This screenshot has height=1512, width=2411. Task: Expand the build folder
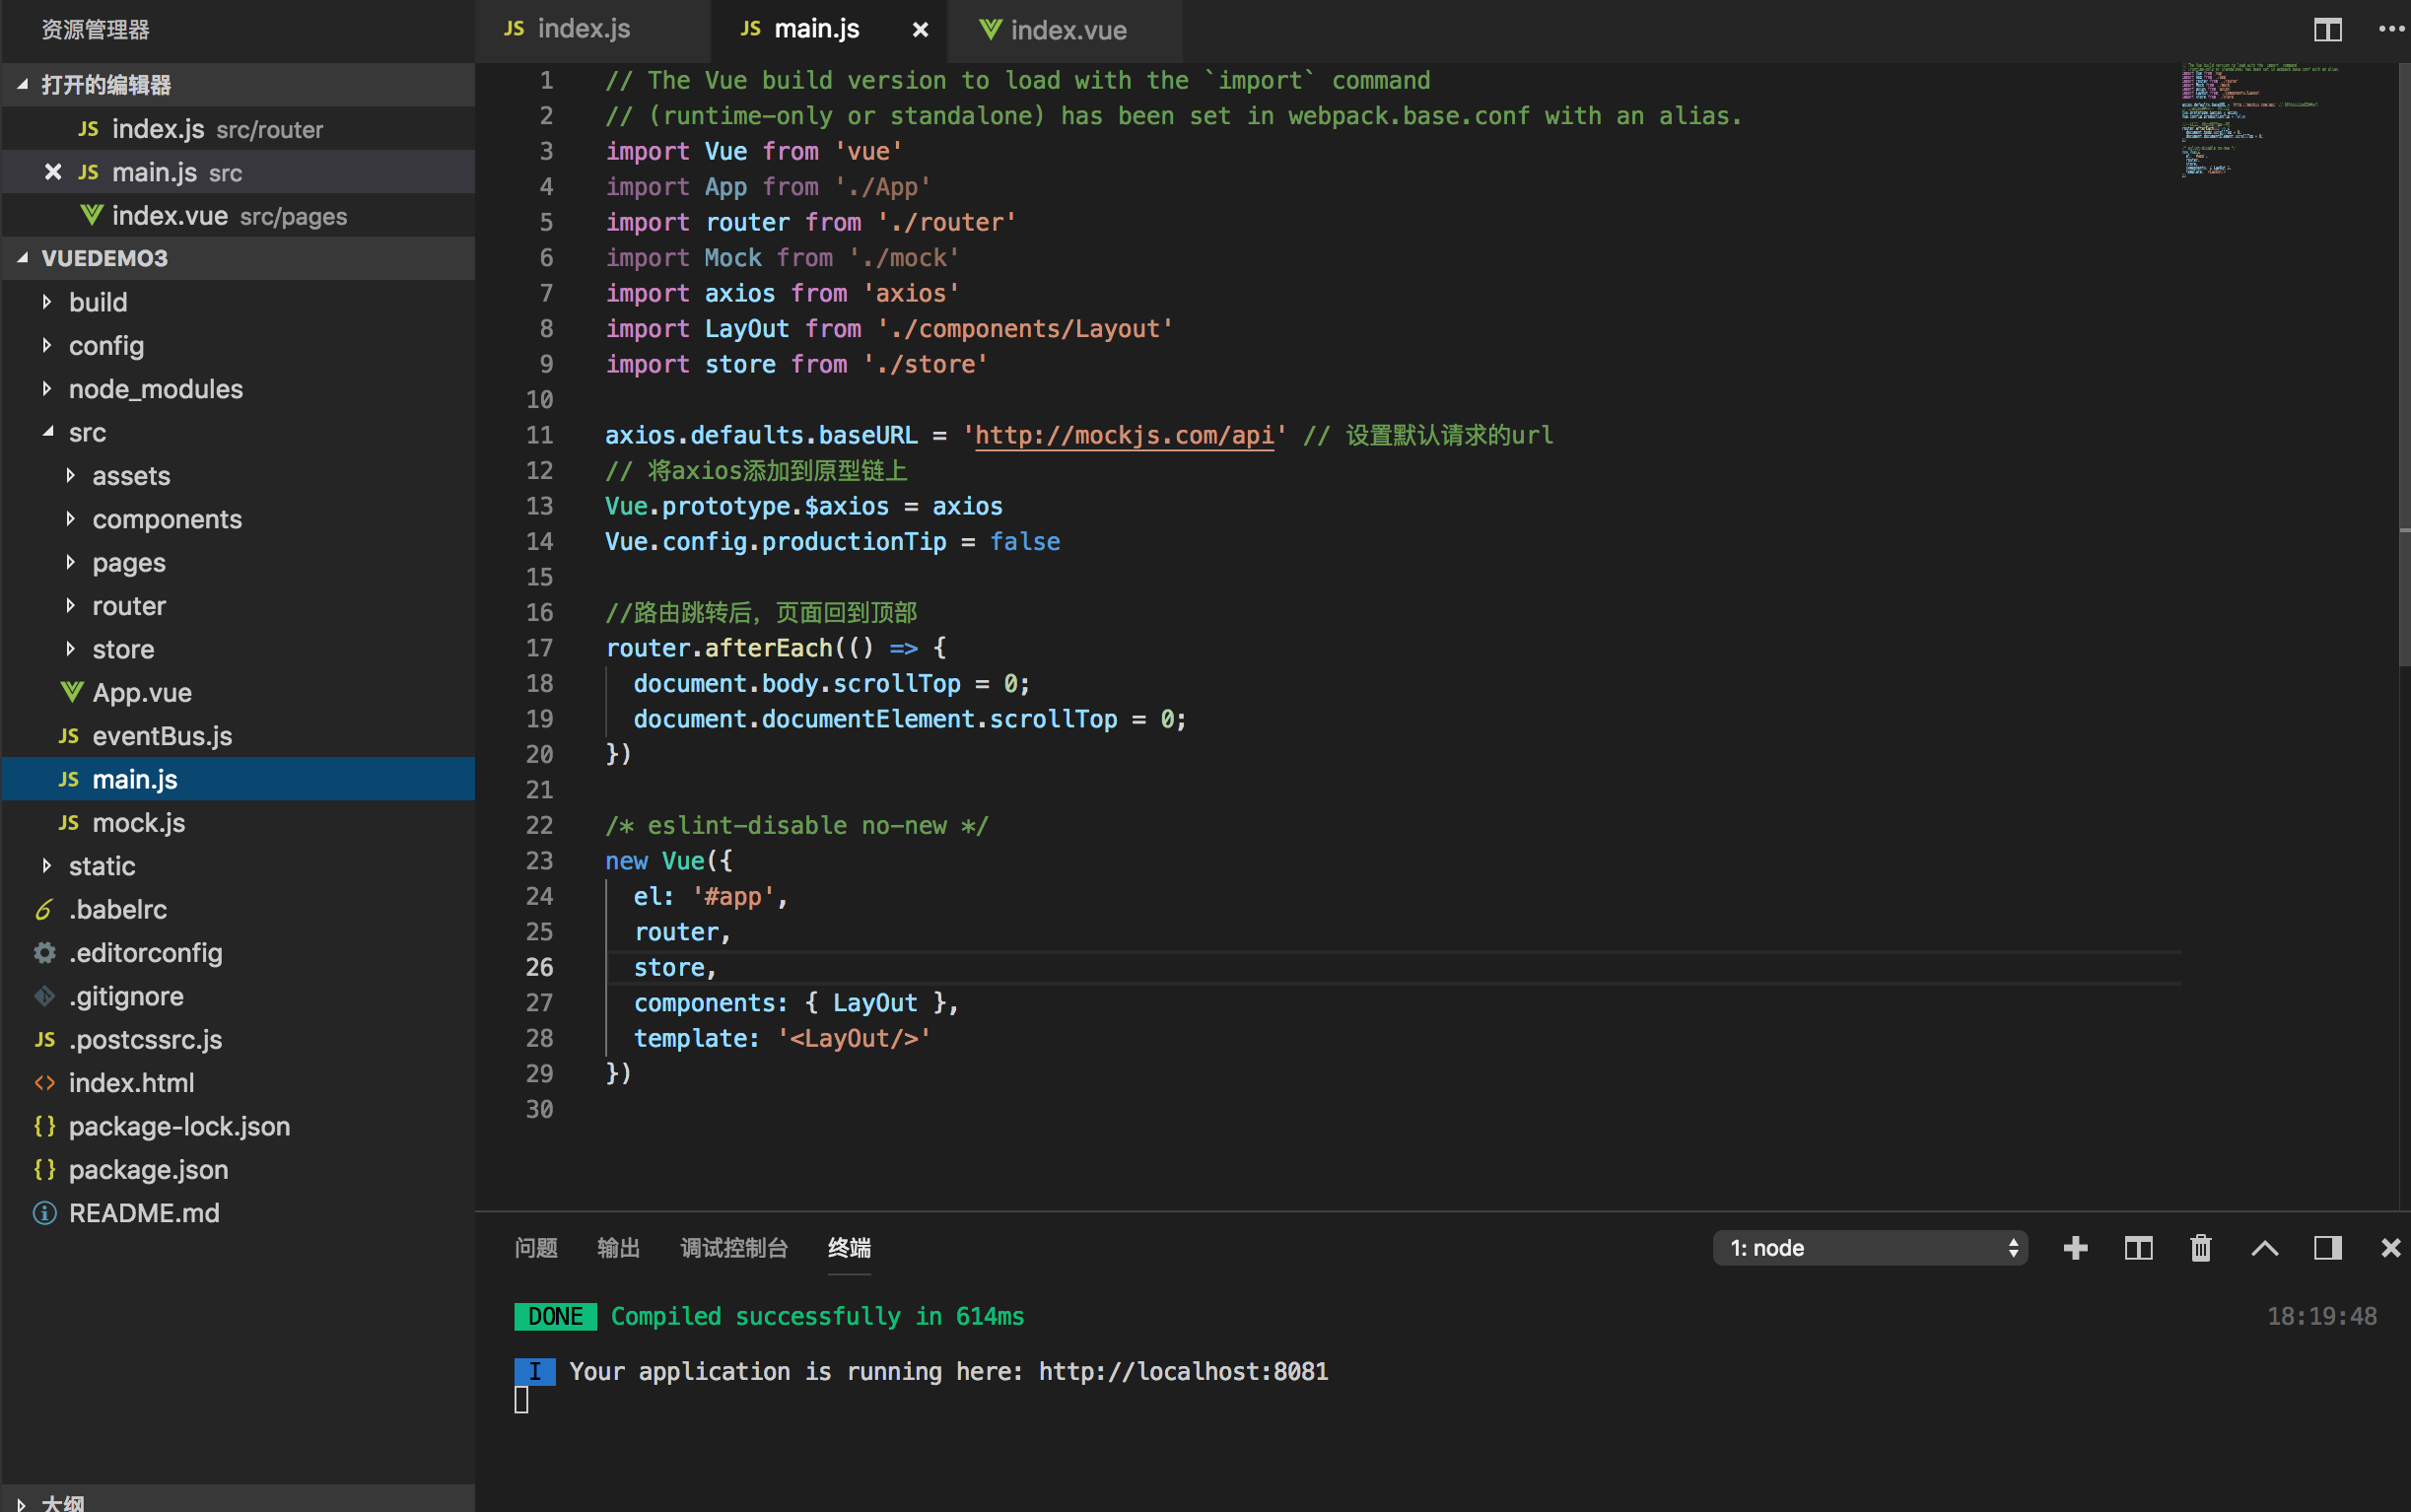[46, 302]
